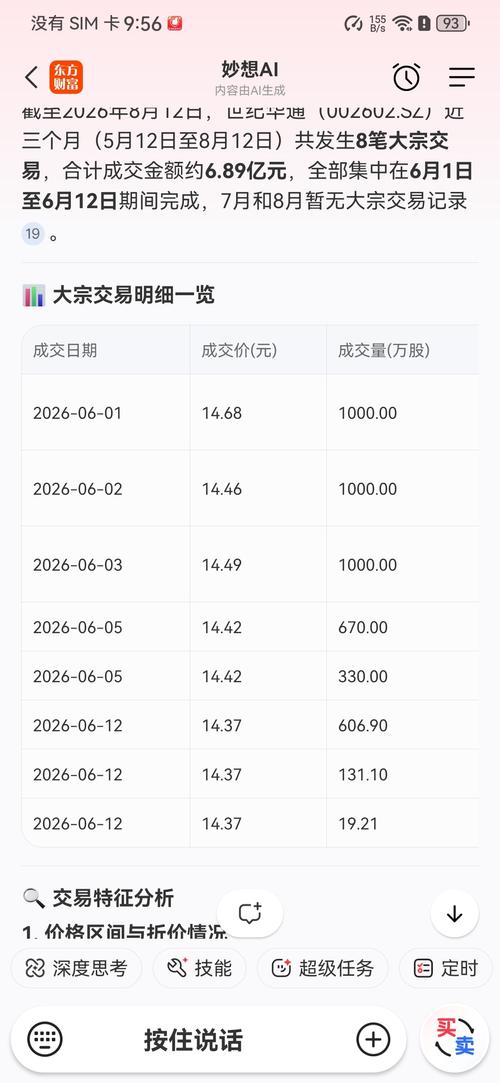Tap the 成交日期 column header

[x=65, y=350]
